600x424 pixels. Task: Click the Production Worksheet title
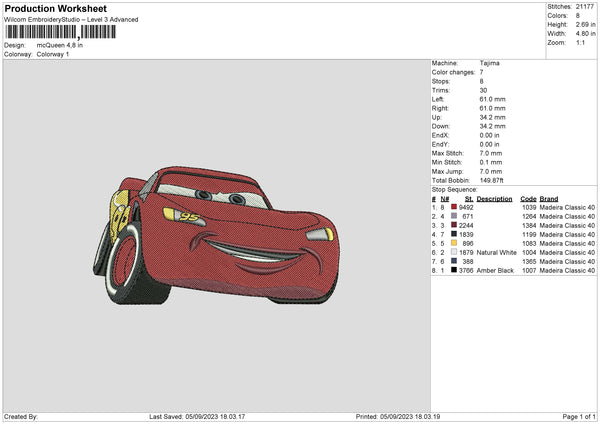[x=54, y=8]
